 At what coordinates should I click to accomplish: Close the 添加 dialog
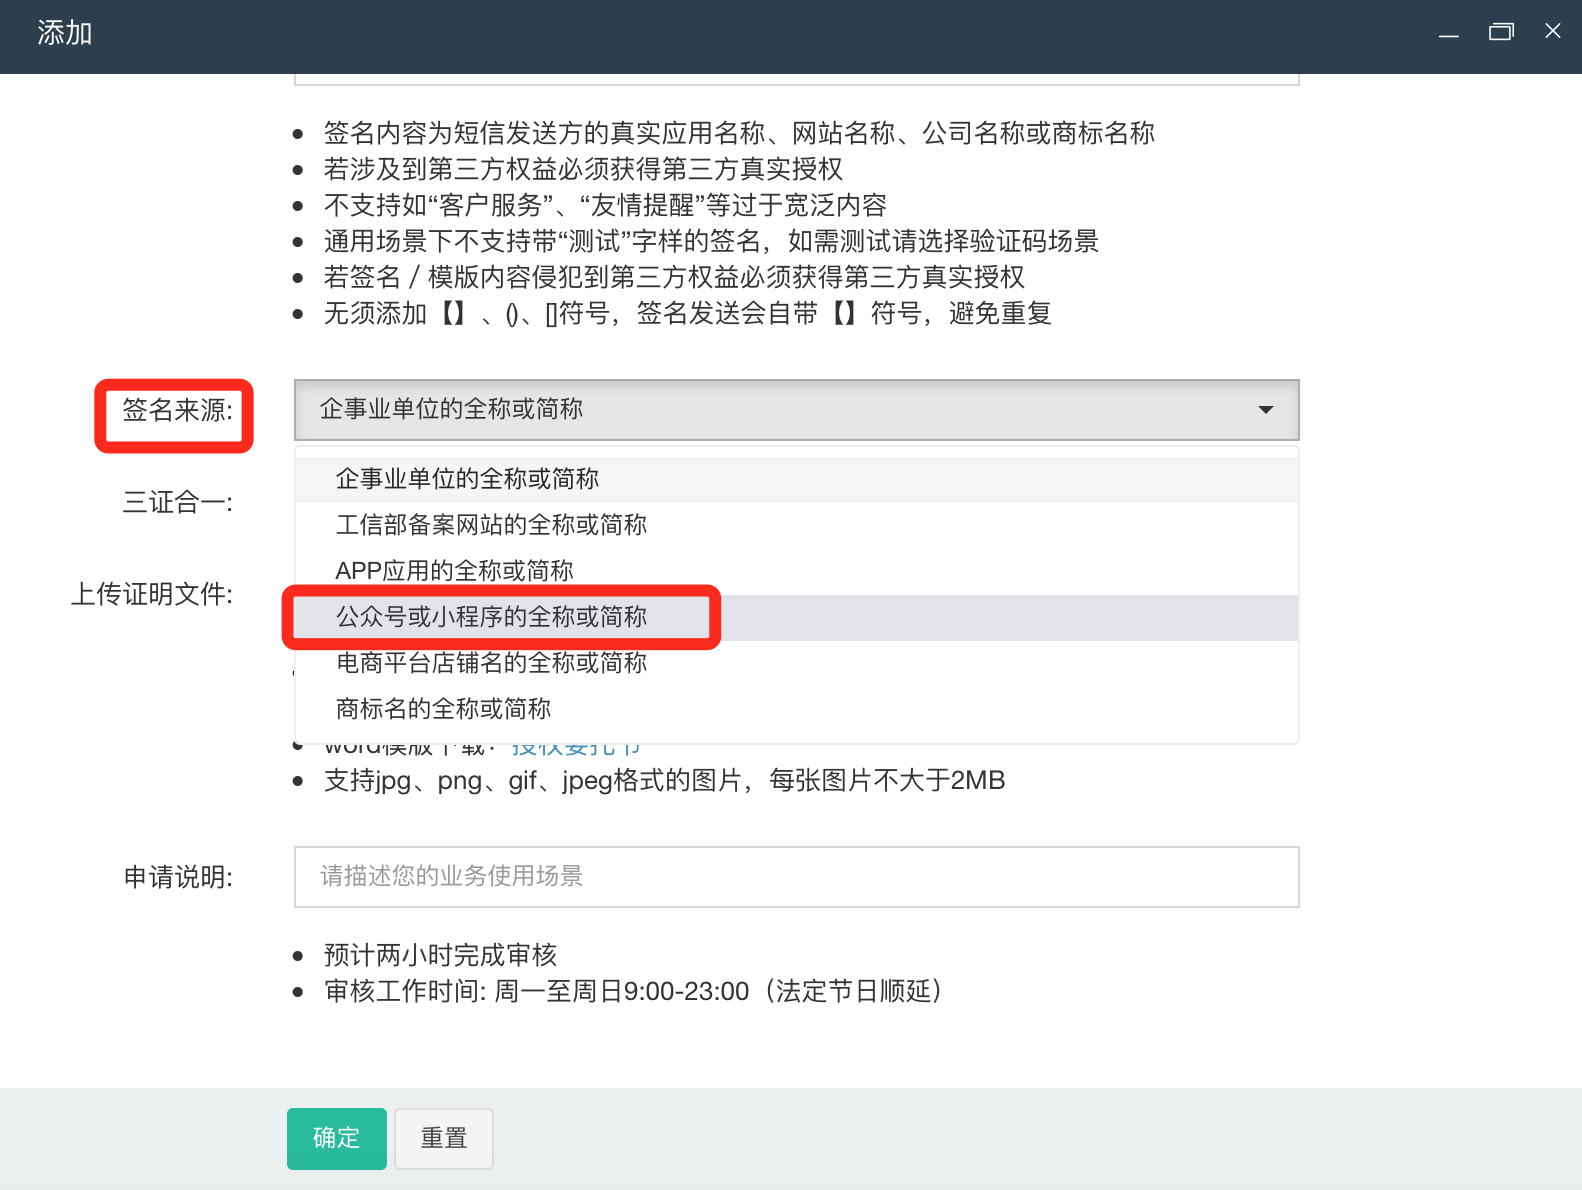pyautogui.click(x=1552, y=31)
